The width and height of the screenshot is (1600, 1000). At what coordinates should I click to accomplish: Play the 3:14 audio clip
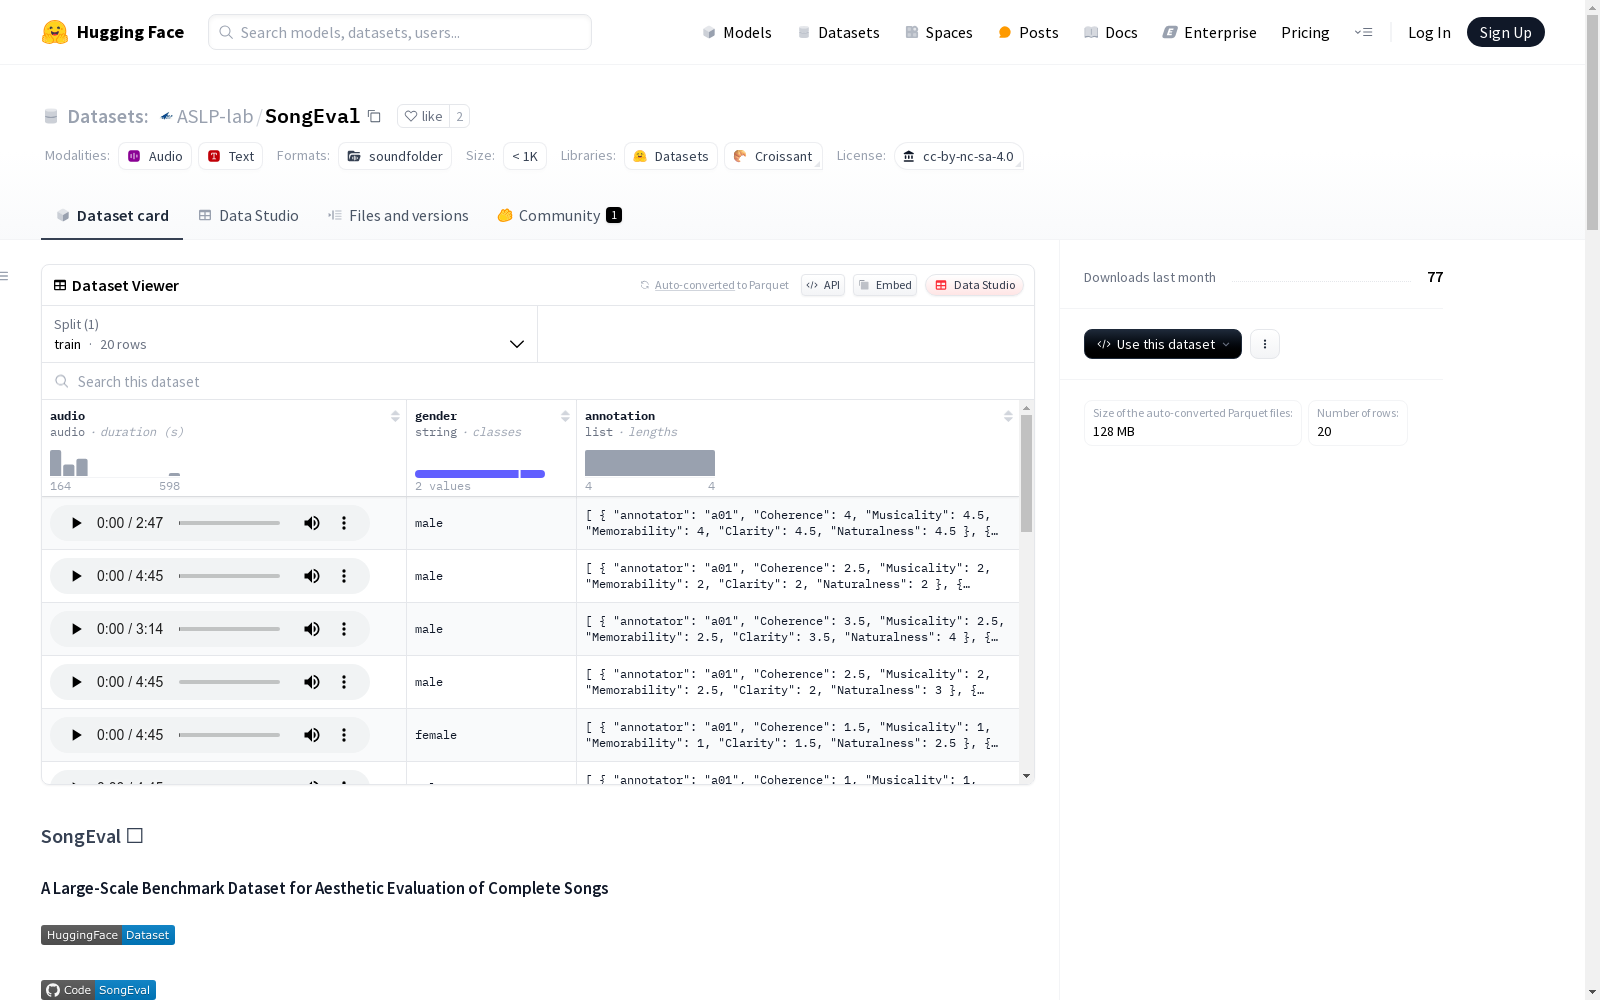point(76,629)
